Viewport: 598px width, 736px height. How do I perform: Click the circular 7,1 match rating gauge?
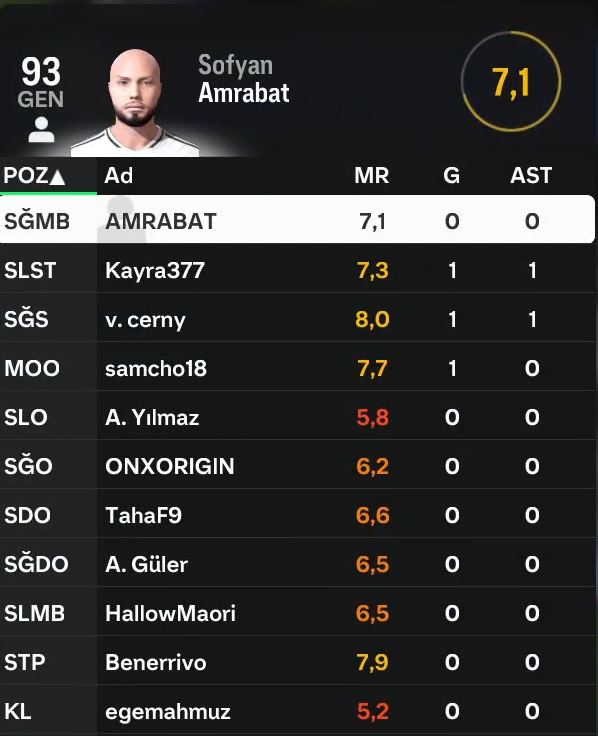[x=511, y=81]
